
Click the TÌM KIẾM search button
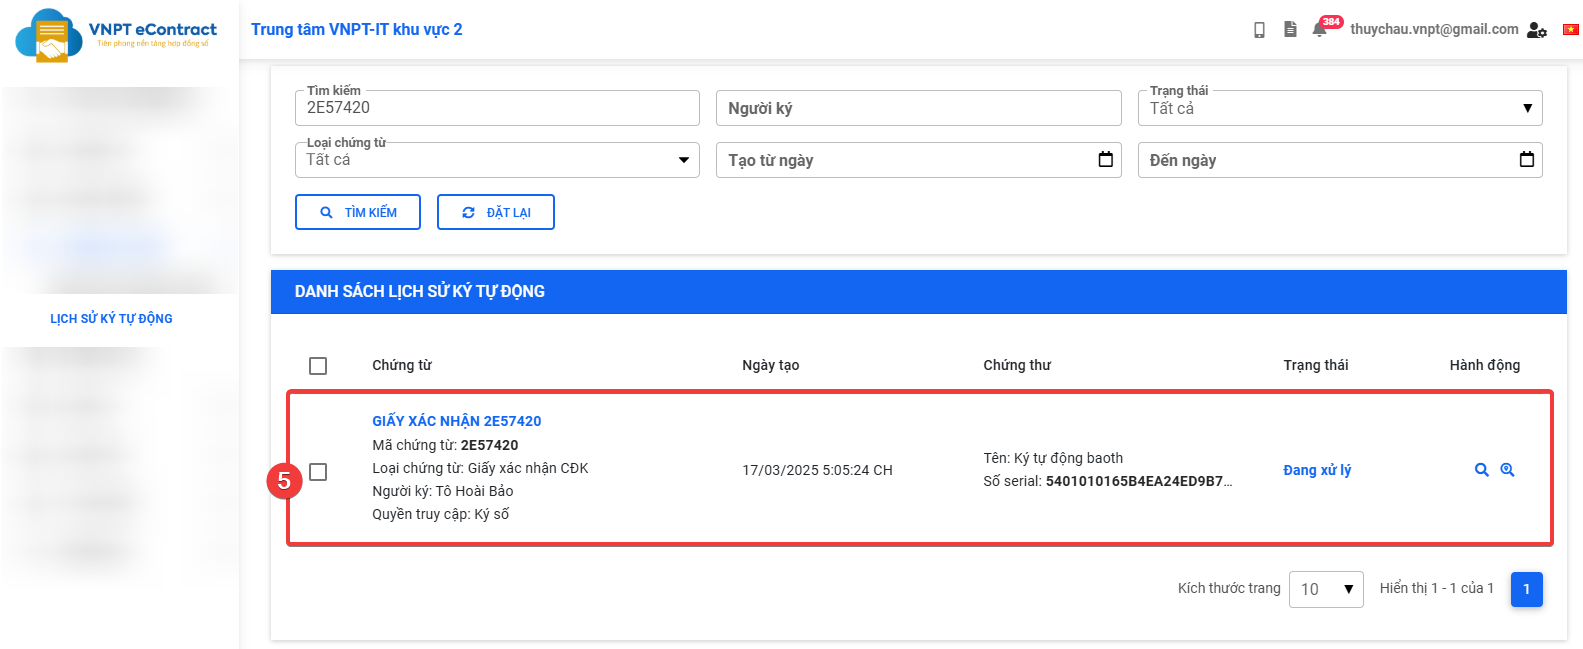tap(358, 212)
